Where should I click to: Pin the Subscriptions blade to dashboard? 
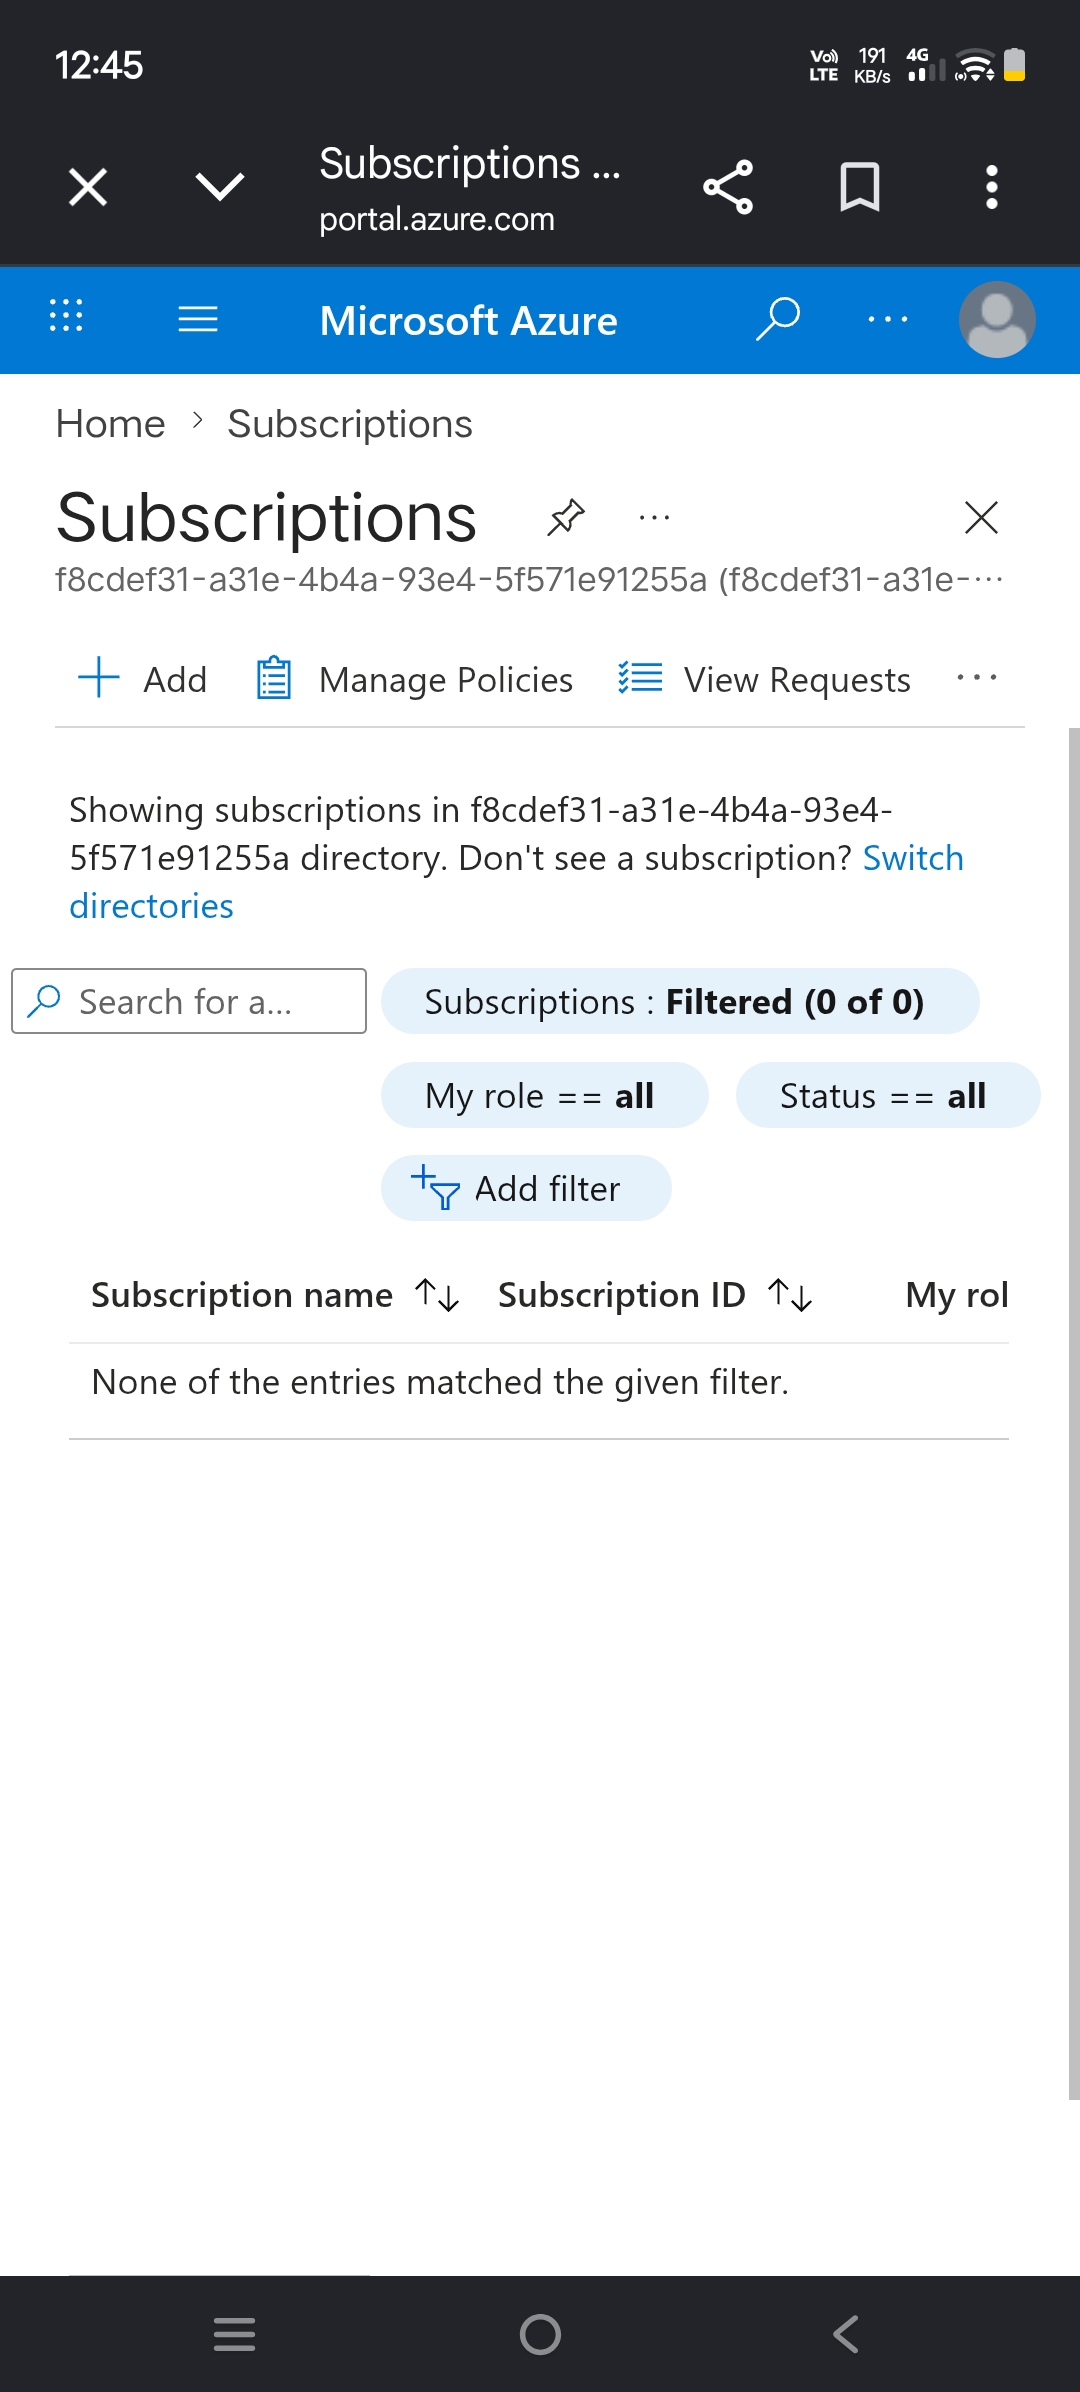[x=566, y=517]
